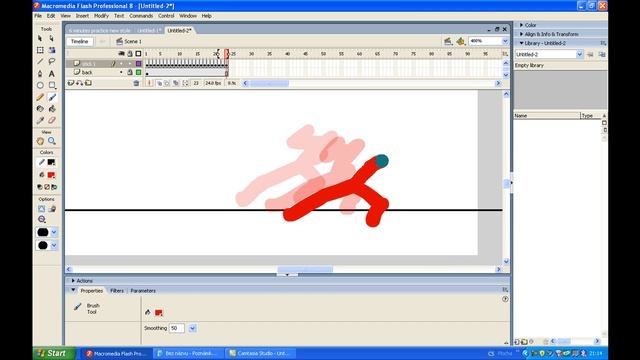Viewport: 640px width, 360px height.
Task: Click the Edit Scene icon
Action: [448, 41]
